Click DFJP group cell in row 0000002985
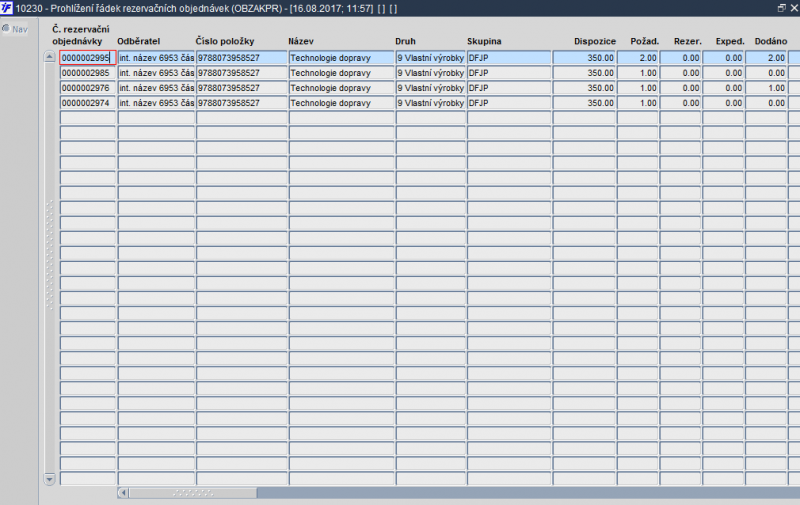 [509, 73]
